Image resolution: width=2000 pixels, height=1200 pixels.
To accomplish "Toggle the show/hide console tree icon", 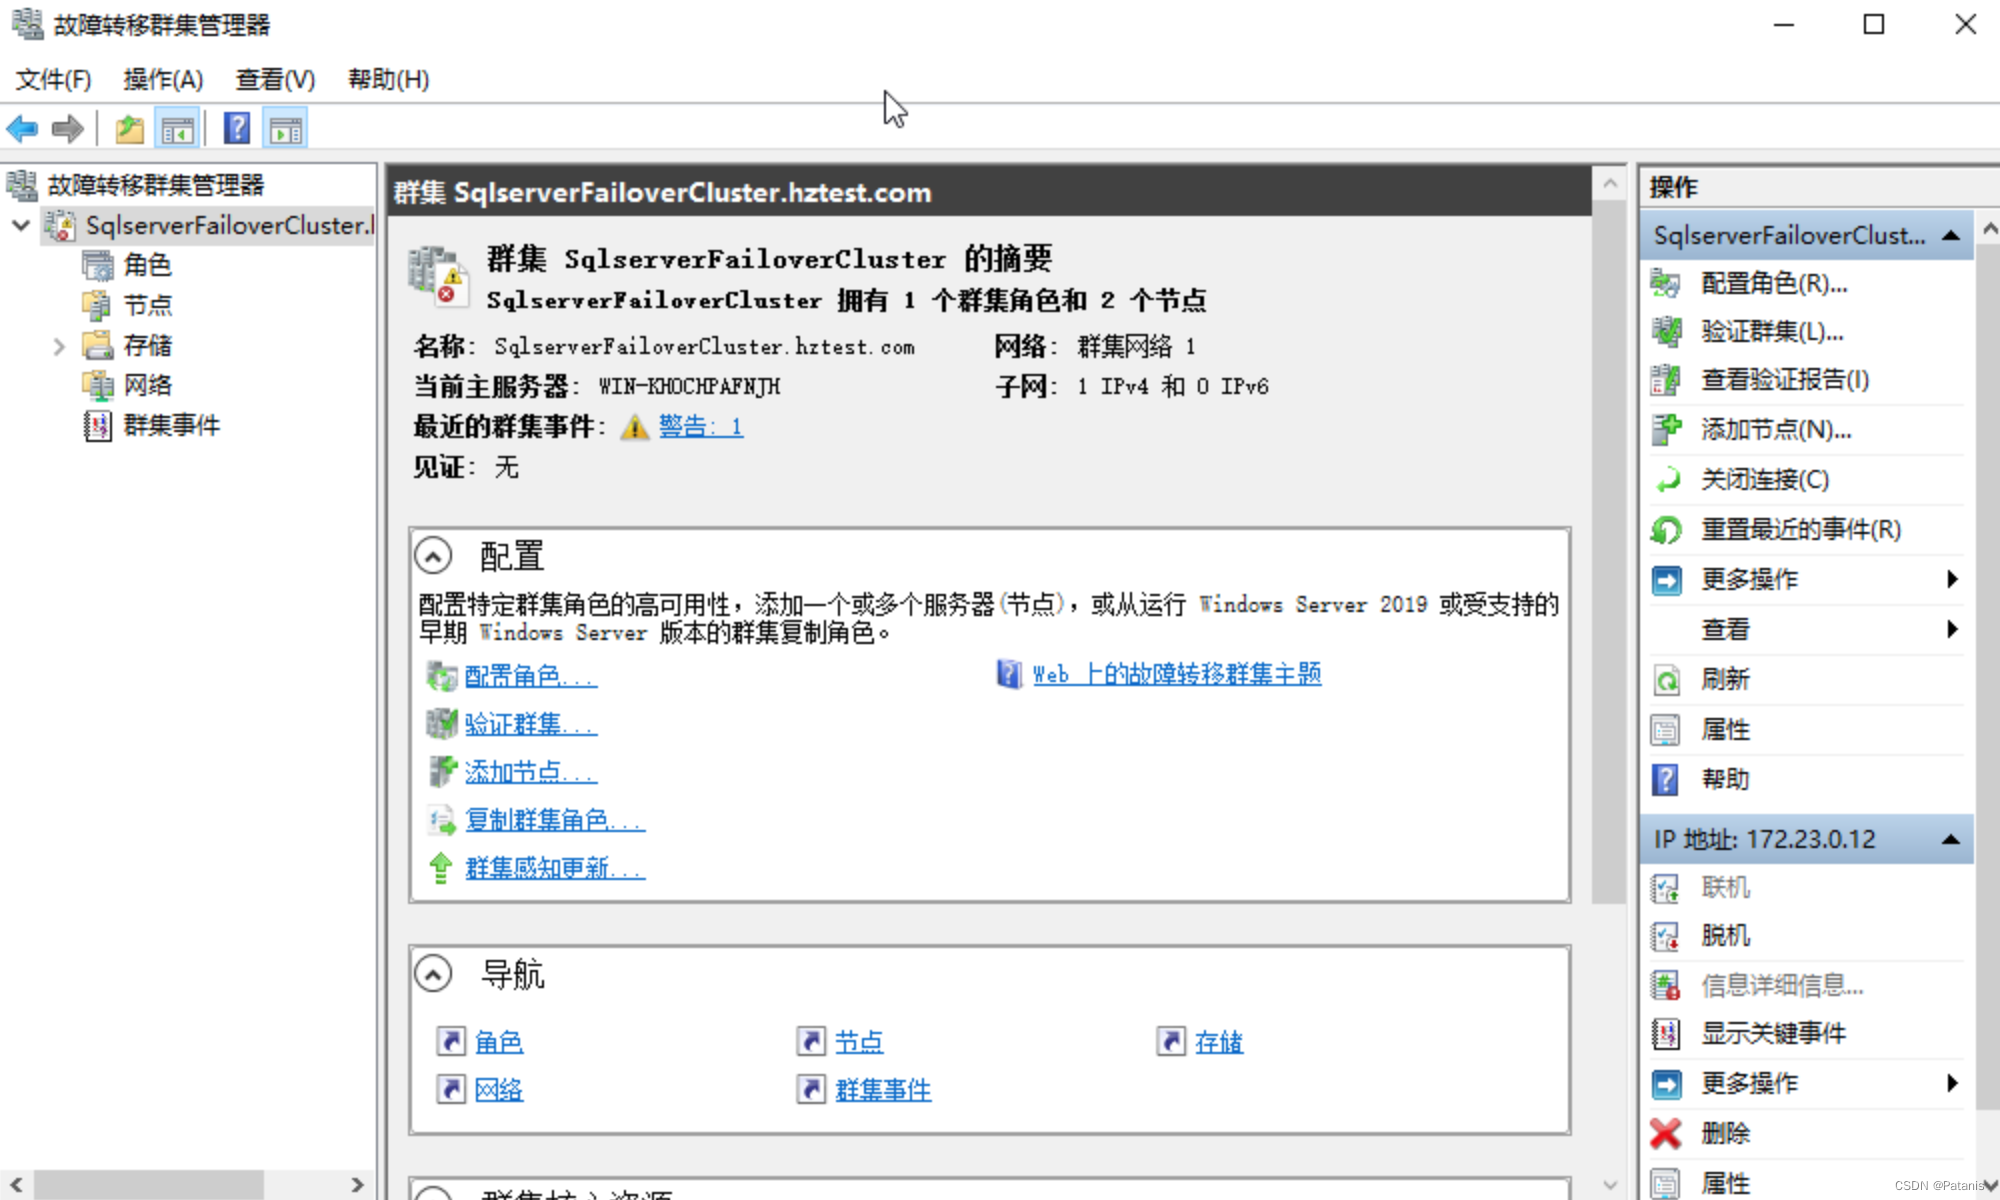I will (x=178, y=129).
